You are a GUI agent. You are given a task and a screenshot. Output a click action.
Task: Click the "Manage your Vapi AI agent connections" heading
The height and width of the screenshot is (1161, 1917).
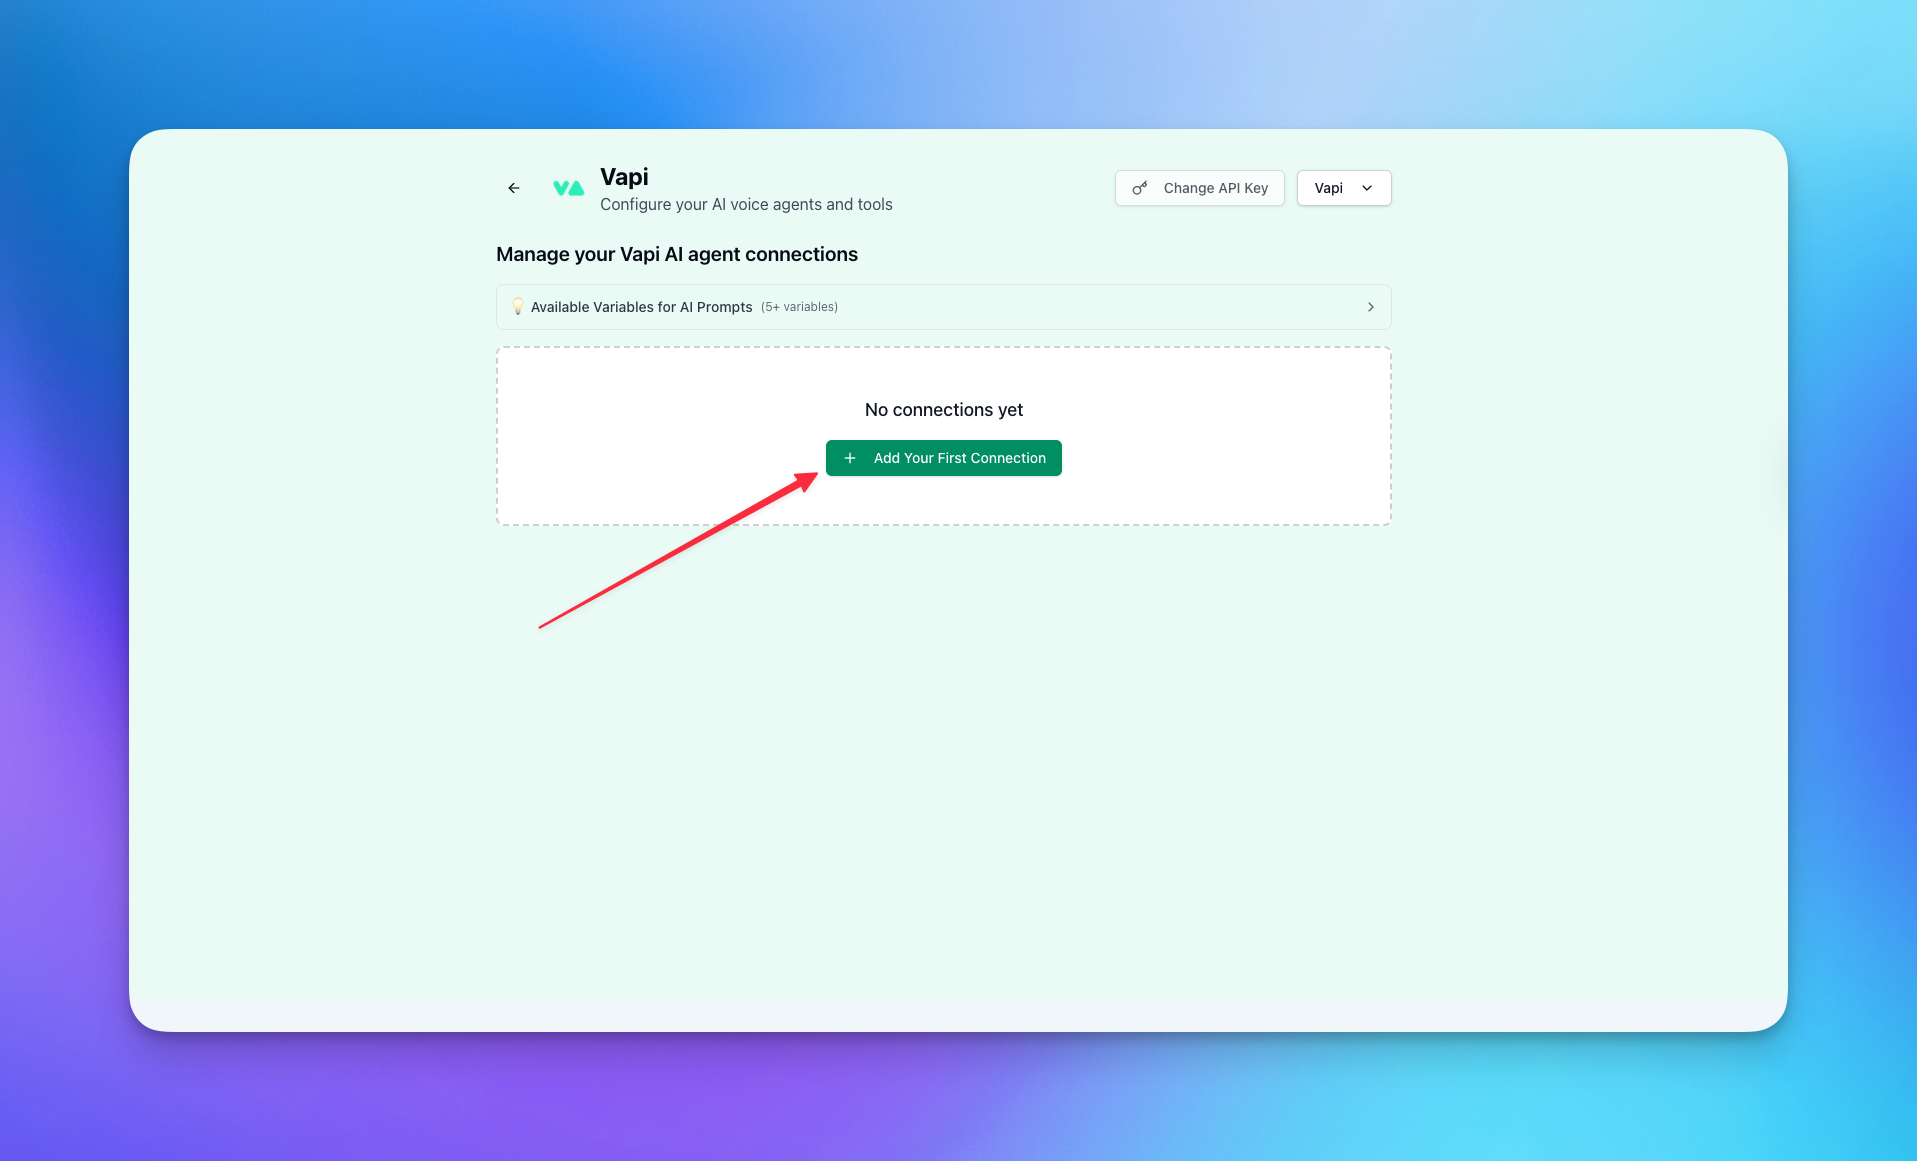[x=677, y=254]
